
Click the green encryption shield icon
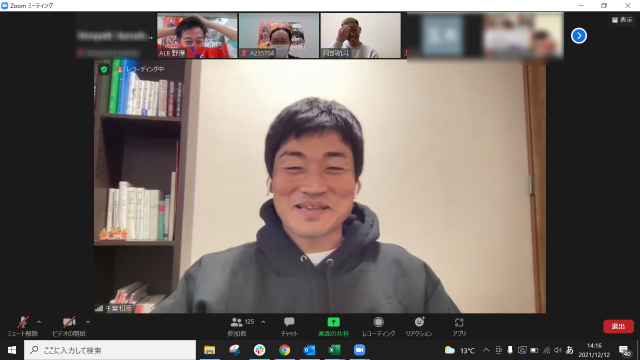(x=104, y=69)
